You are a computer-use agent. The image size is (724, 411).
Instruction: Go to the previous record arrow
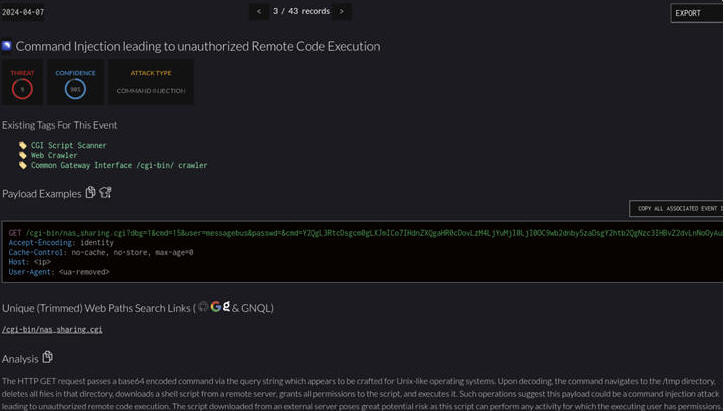[259, 12]
